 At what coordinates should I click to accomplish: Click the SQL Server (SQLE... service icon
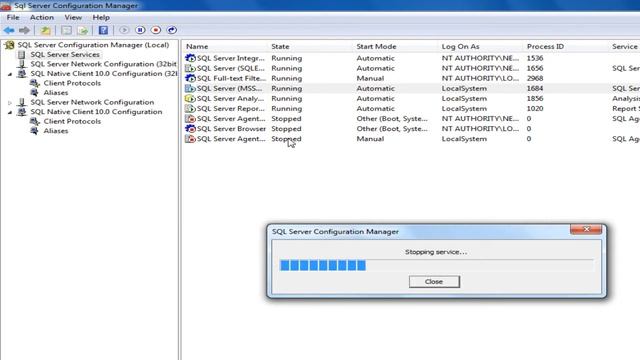[x=190, y=68]
